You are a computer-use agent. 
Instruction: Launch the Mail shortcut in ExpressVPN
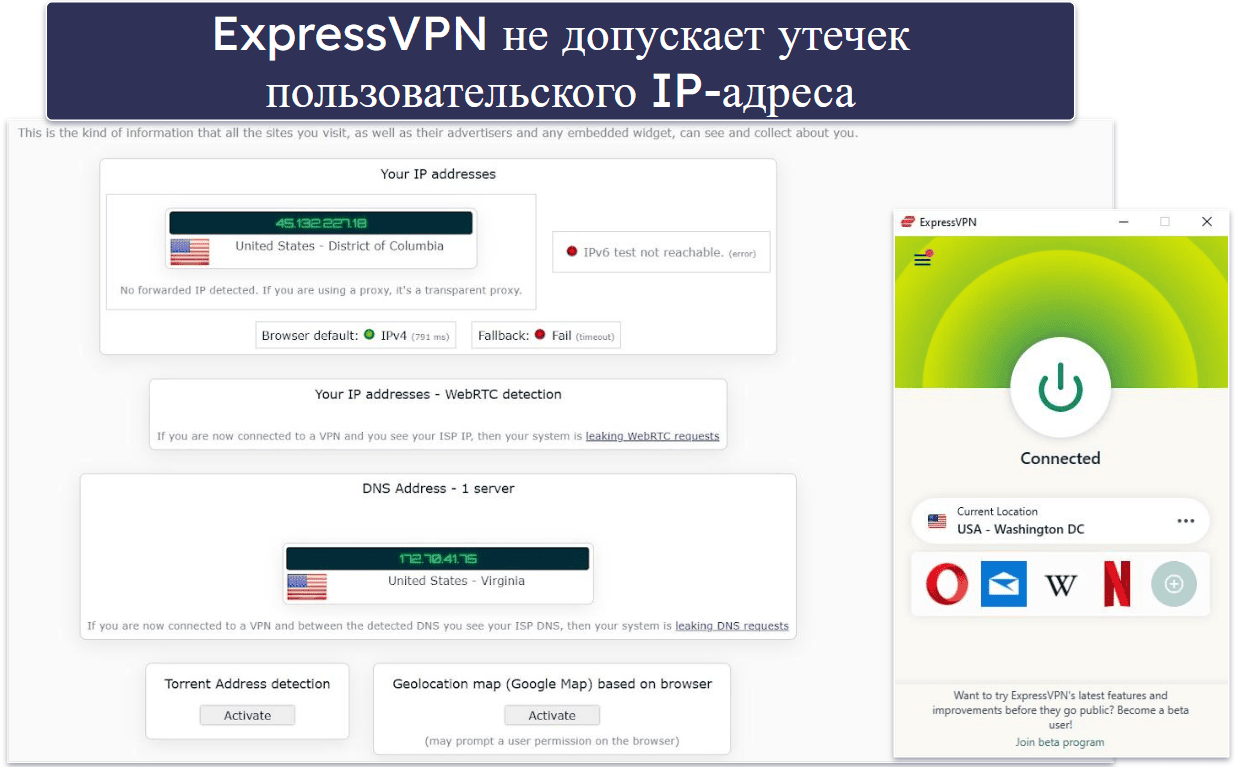1003,584
